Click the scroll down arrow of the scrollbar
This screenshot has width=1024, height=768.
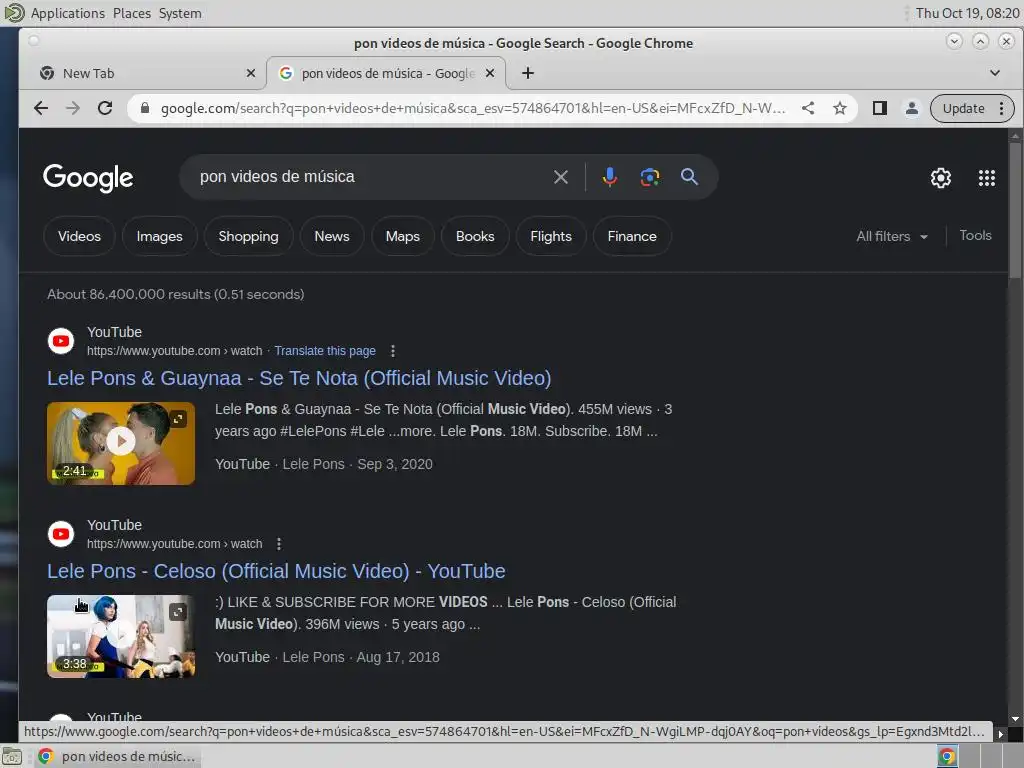1014,718
